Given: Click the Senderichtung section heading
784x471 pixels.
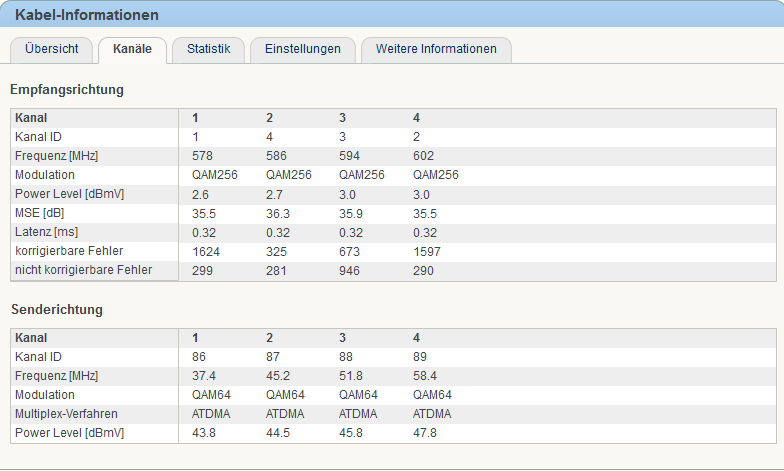Looking at the screenshot, I should (x=57, y=310).
